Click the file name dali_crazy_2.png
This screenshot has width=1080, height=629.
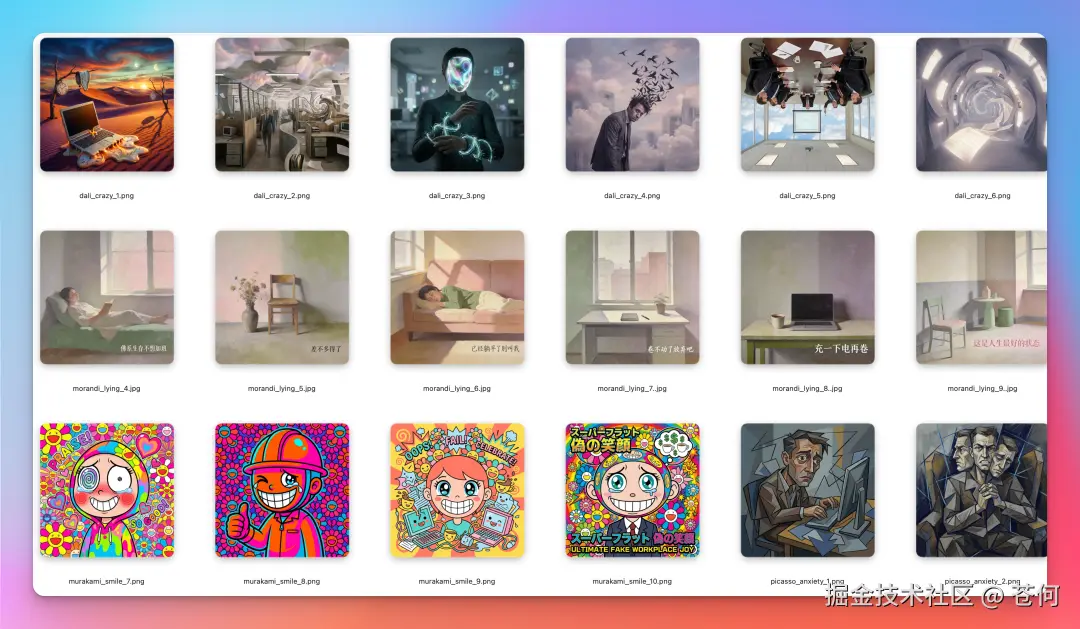tap(282, 196)
